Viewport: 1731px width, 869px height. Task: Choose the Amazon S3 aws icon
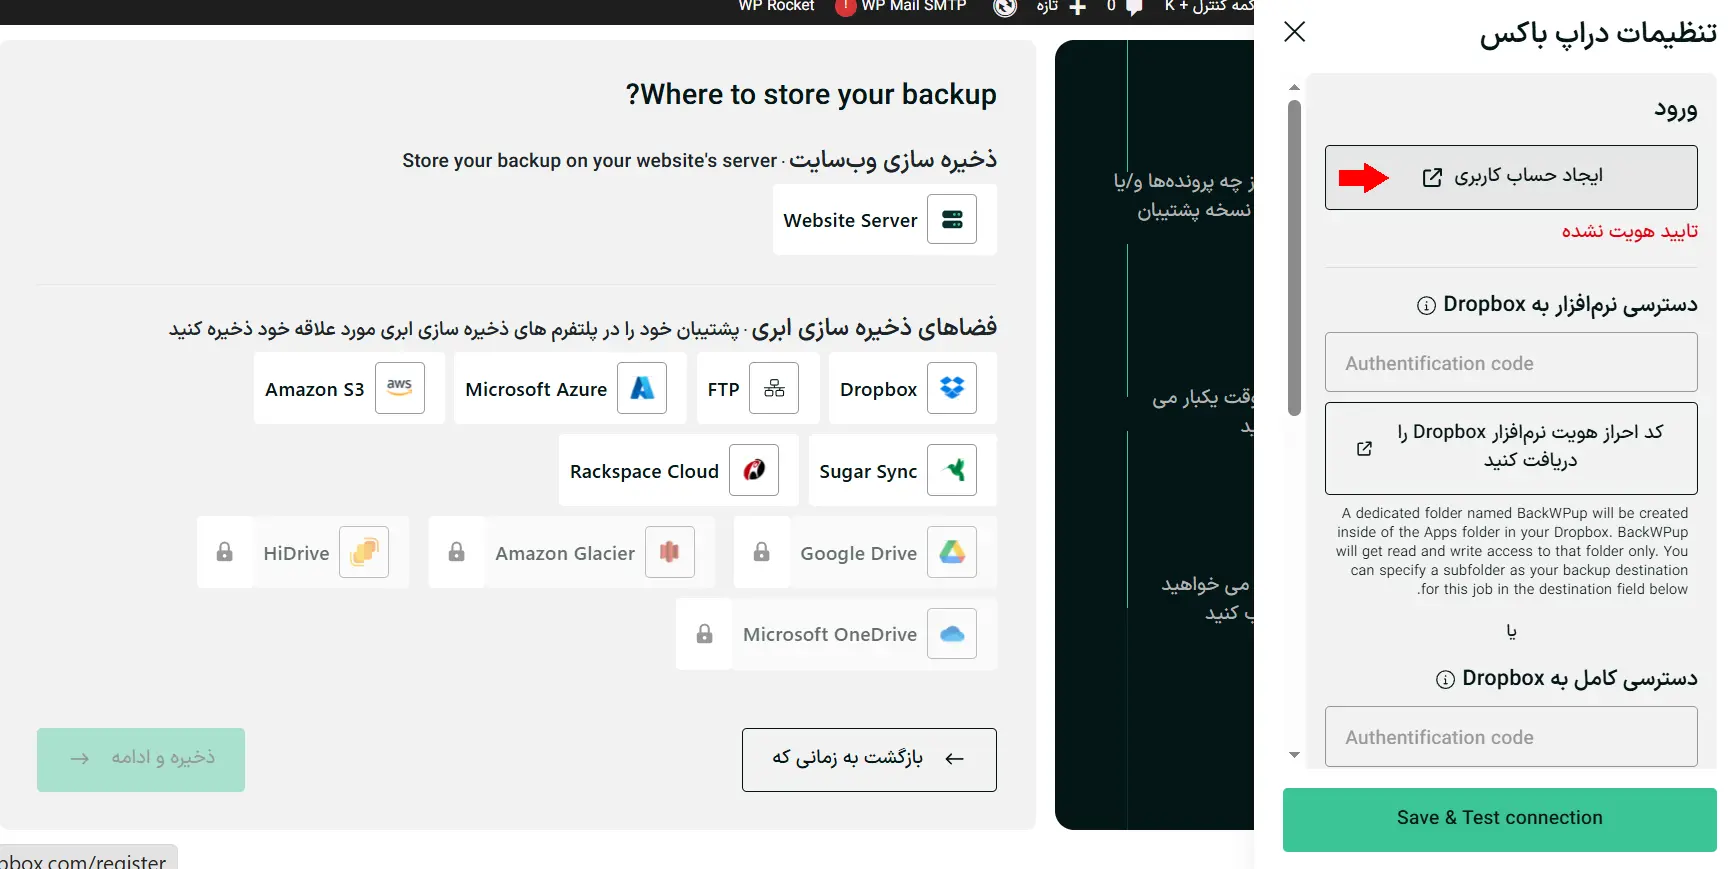[400, 388]
